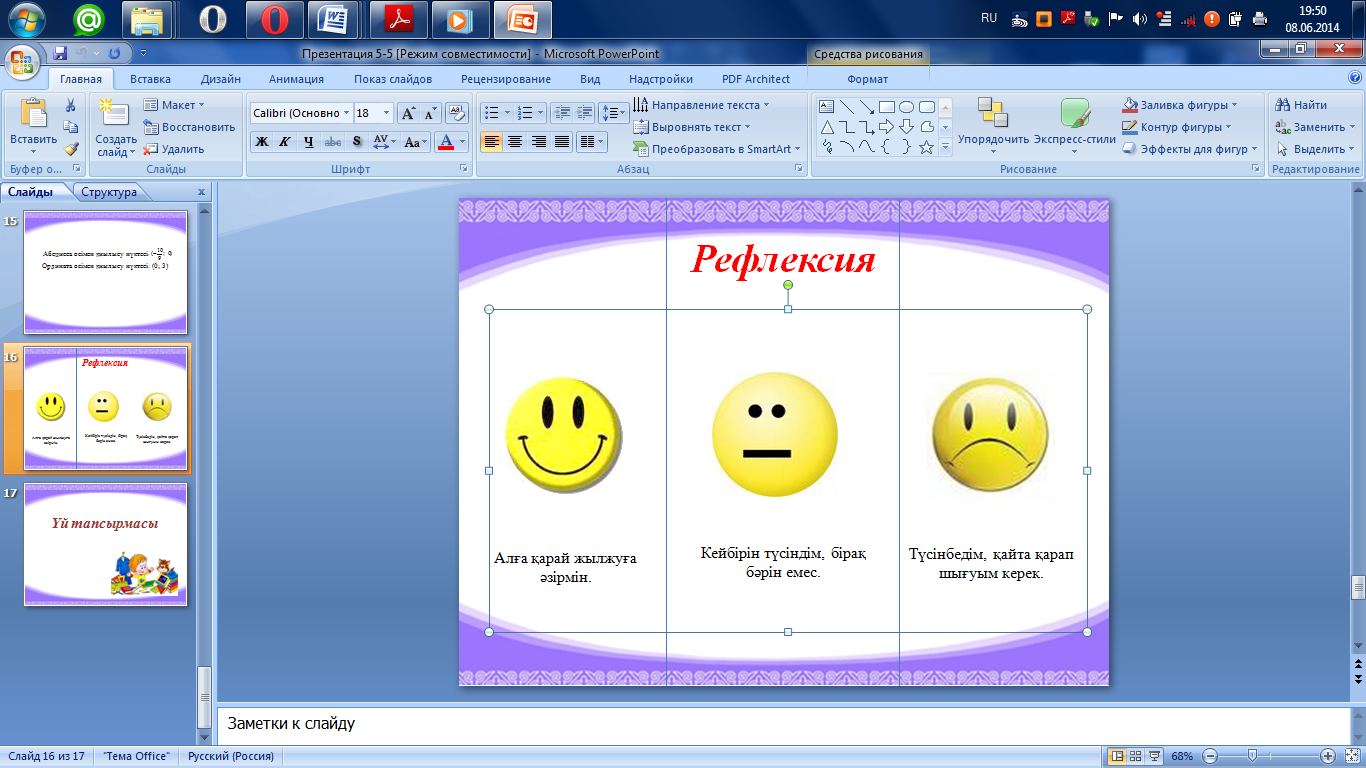Switch to the Анимация ribbon tab
This screenshot has width=1366, height=768.
click(296, 79)
